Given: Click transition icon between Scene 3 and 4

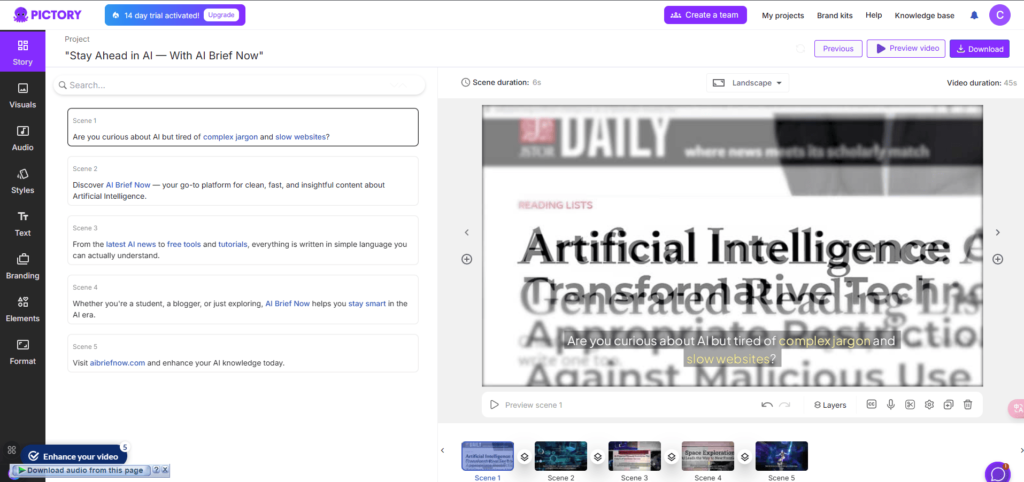Looking at the screenshot, I should click(671, 457).
